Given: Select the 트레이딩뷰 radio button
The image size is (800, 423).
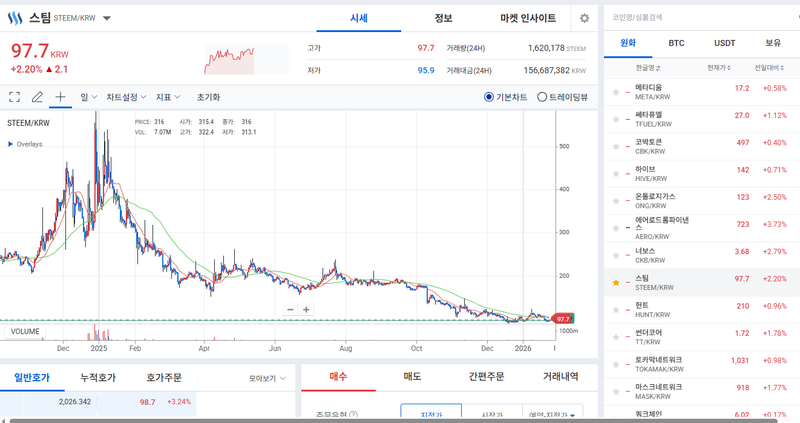Looking at the screenshot, I should pyautogui.click(x=542, y=97).
